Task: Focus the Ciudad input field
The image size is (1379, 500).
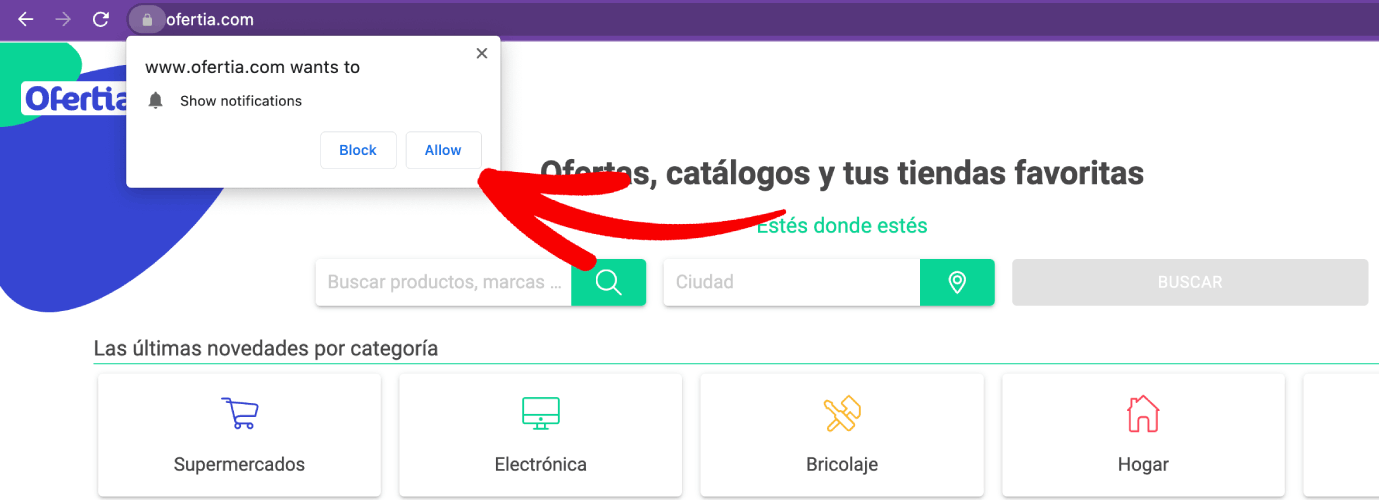Action: (x=791, y=282)
